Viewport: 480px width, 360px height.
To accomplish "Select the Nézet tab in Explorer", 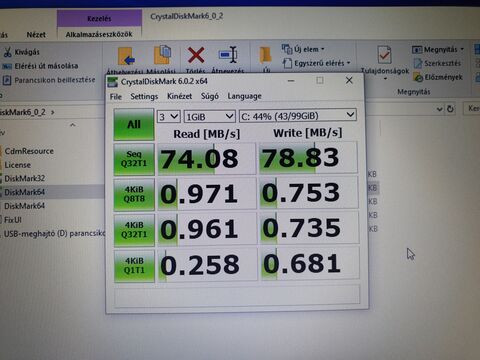I will [36, 35].
